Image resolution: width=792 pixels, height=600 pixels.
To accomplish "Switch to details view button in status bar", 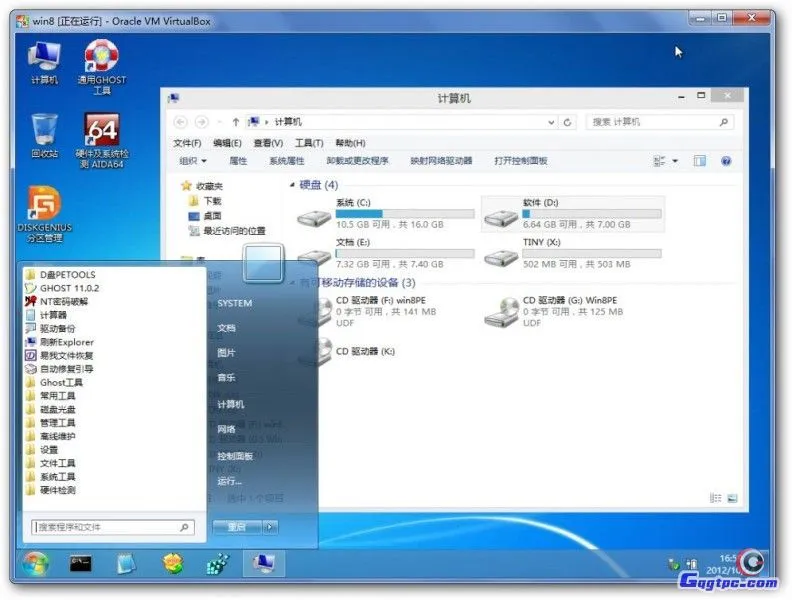I will (715, 498).
